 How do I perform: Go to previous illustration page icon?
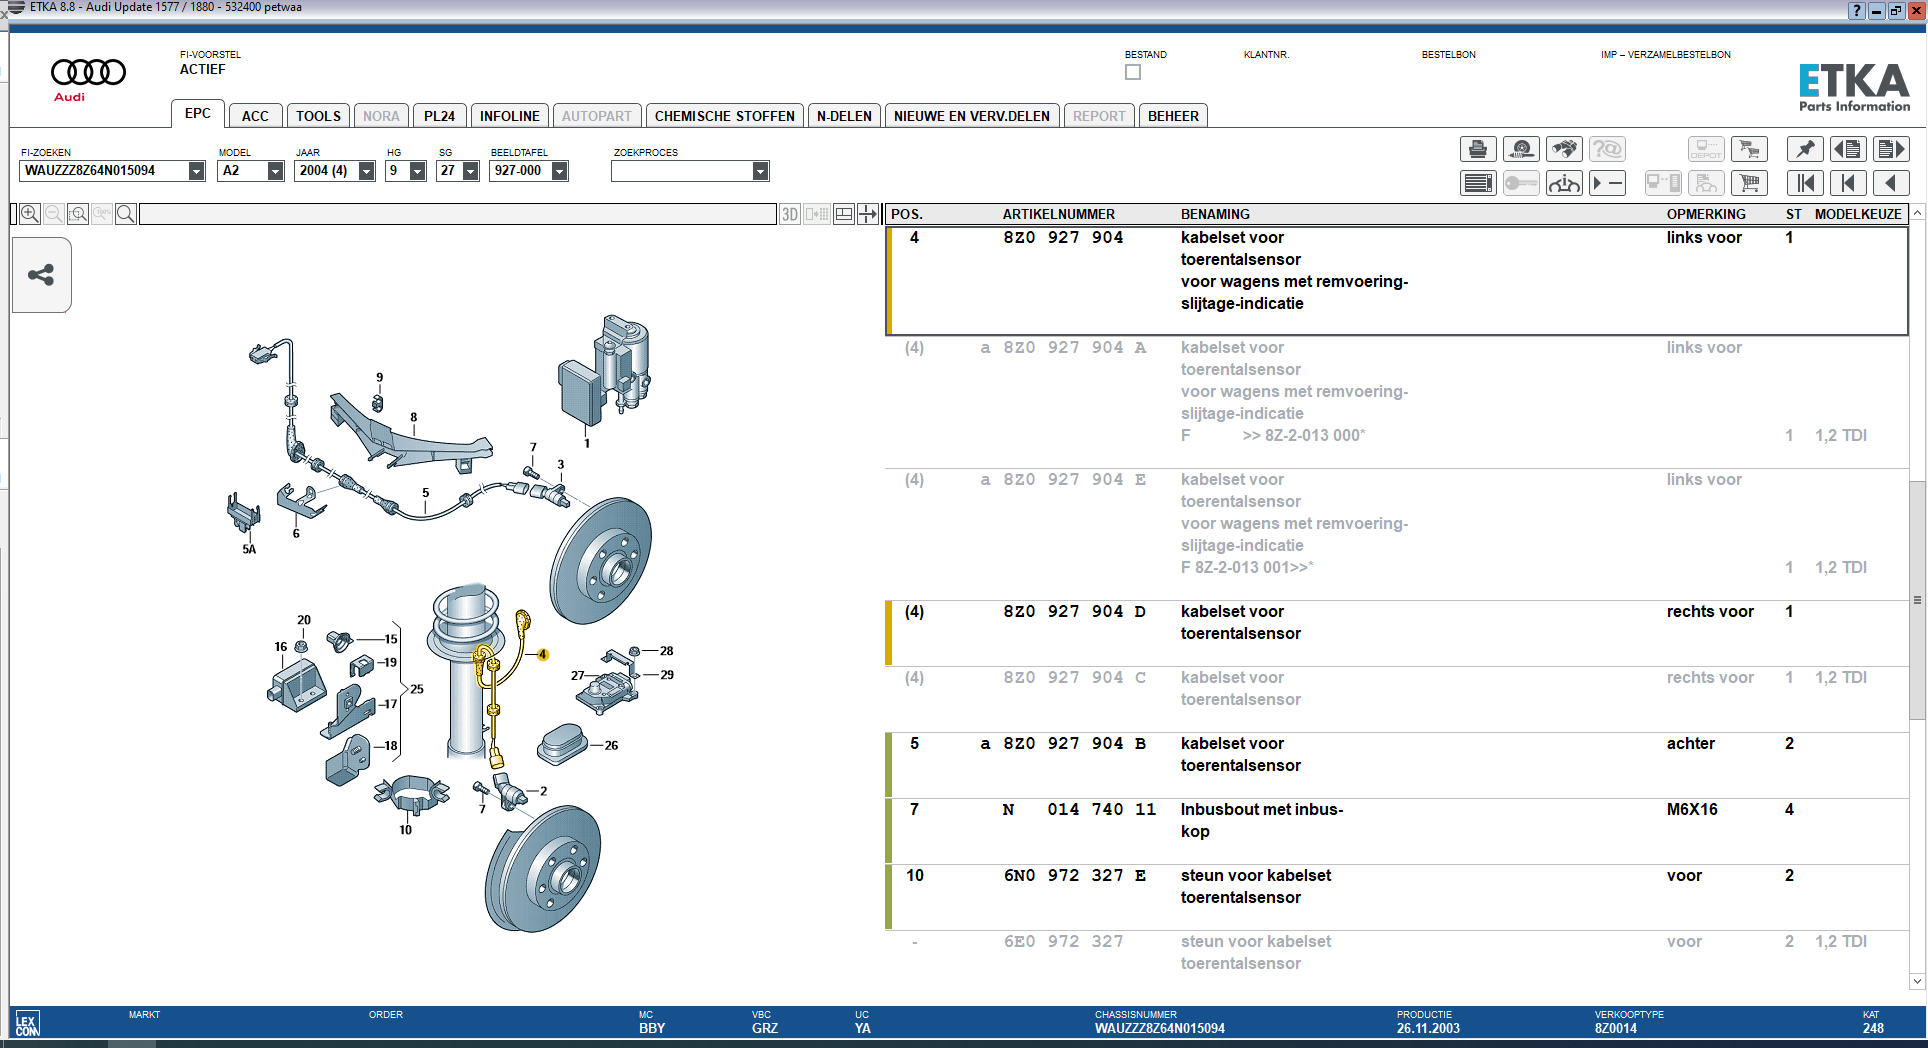1848,150
